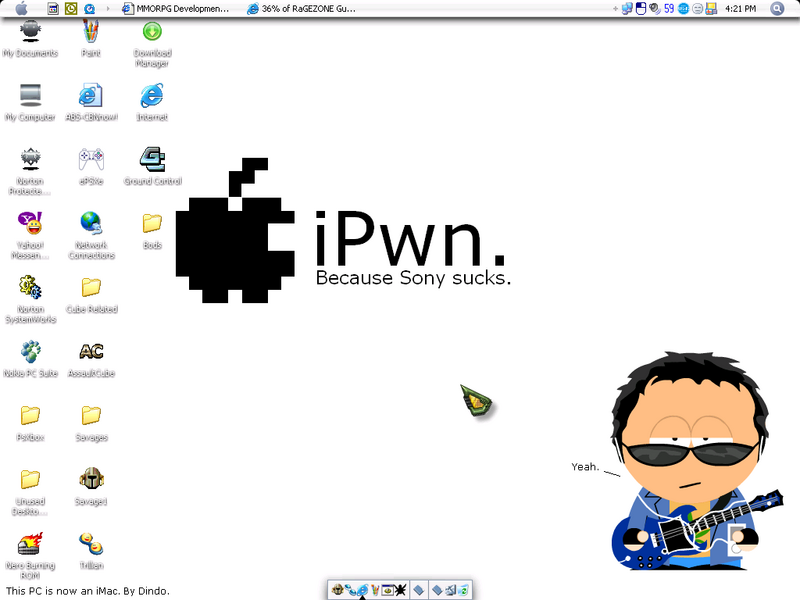Click Paint brushes icon in bottom dock
This screenshot has width=800, height=600.
[x=375, y=590]
